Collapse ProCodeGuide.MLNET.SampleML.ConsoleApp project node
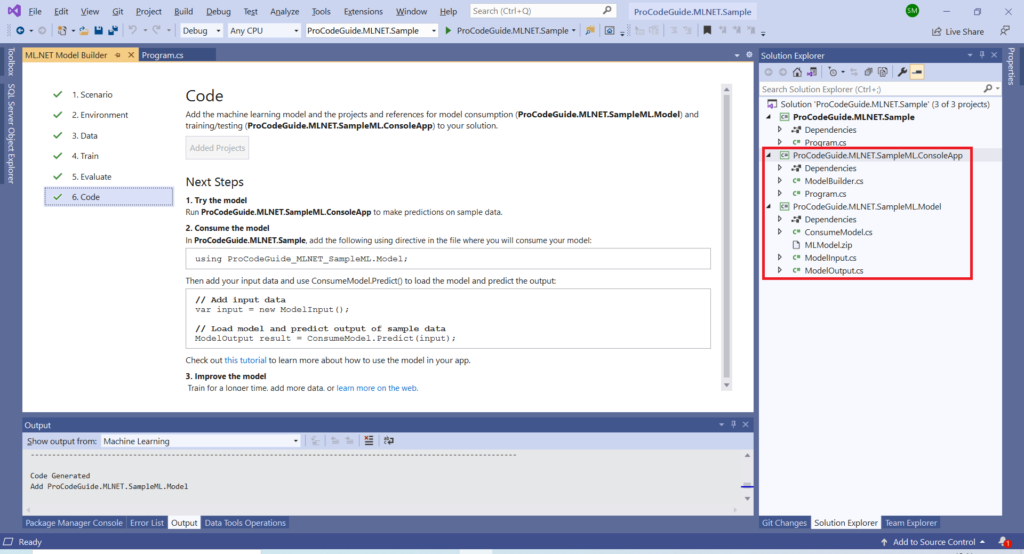The height and width of the screenshot is (554, 1024). point(769,155)
